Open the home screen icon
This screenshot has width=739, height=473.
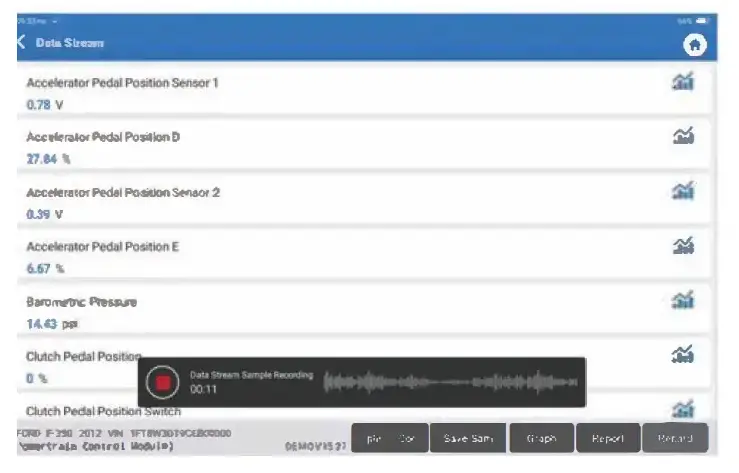click(x=694, y=45)
